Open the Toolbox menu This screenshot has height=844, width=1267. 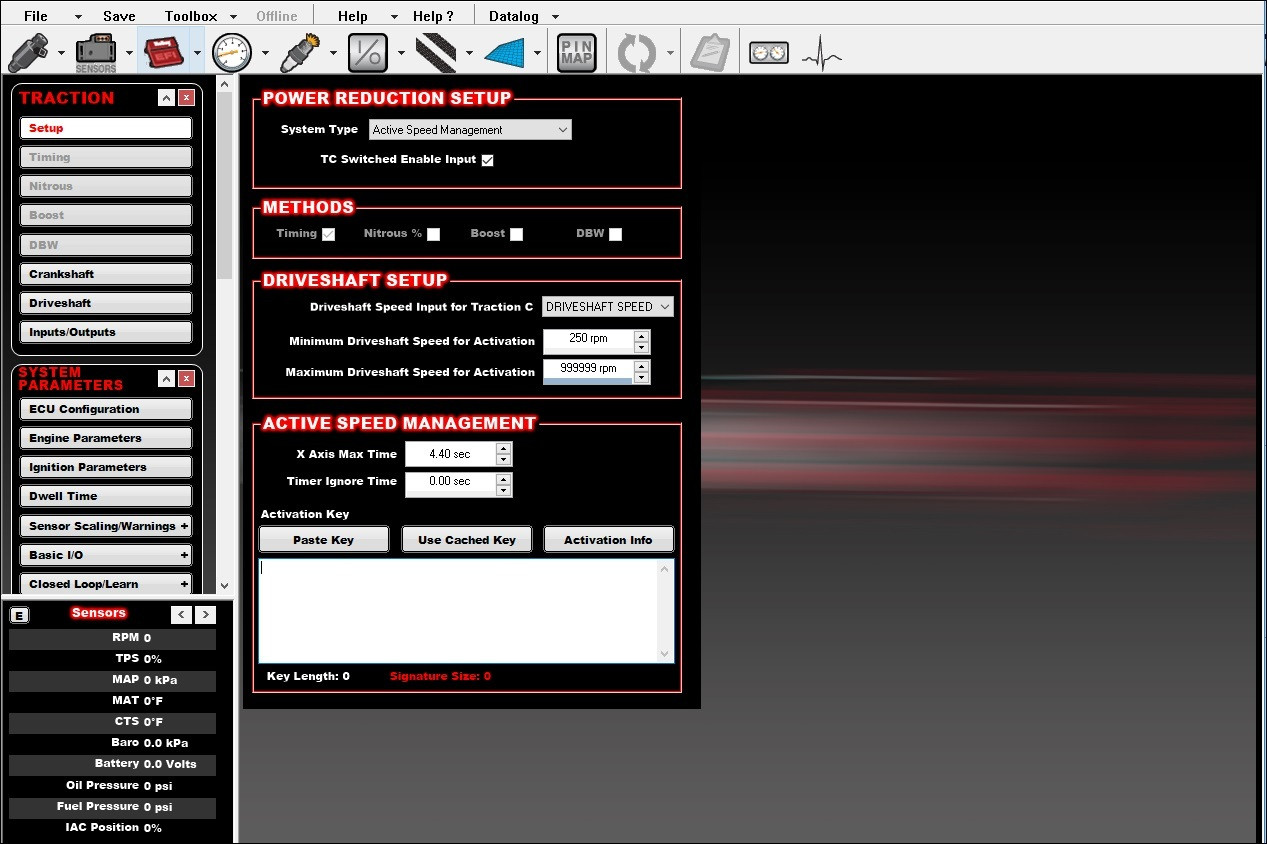(x=190, y=15)
